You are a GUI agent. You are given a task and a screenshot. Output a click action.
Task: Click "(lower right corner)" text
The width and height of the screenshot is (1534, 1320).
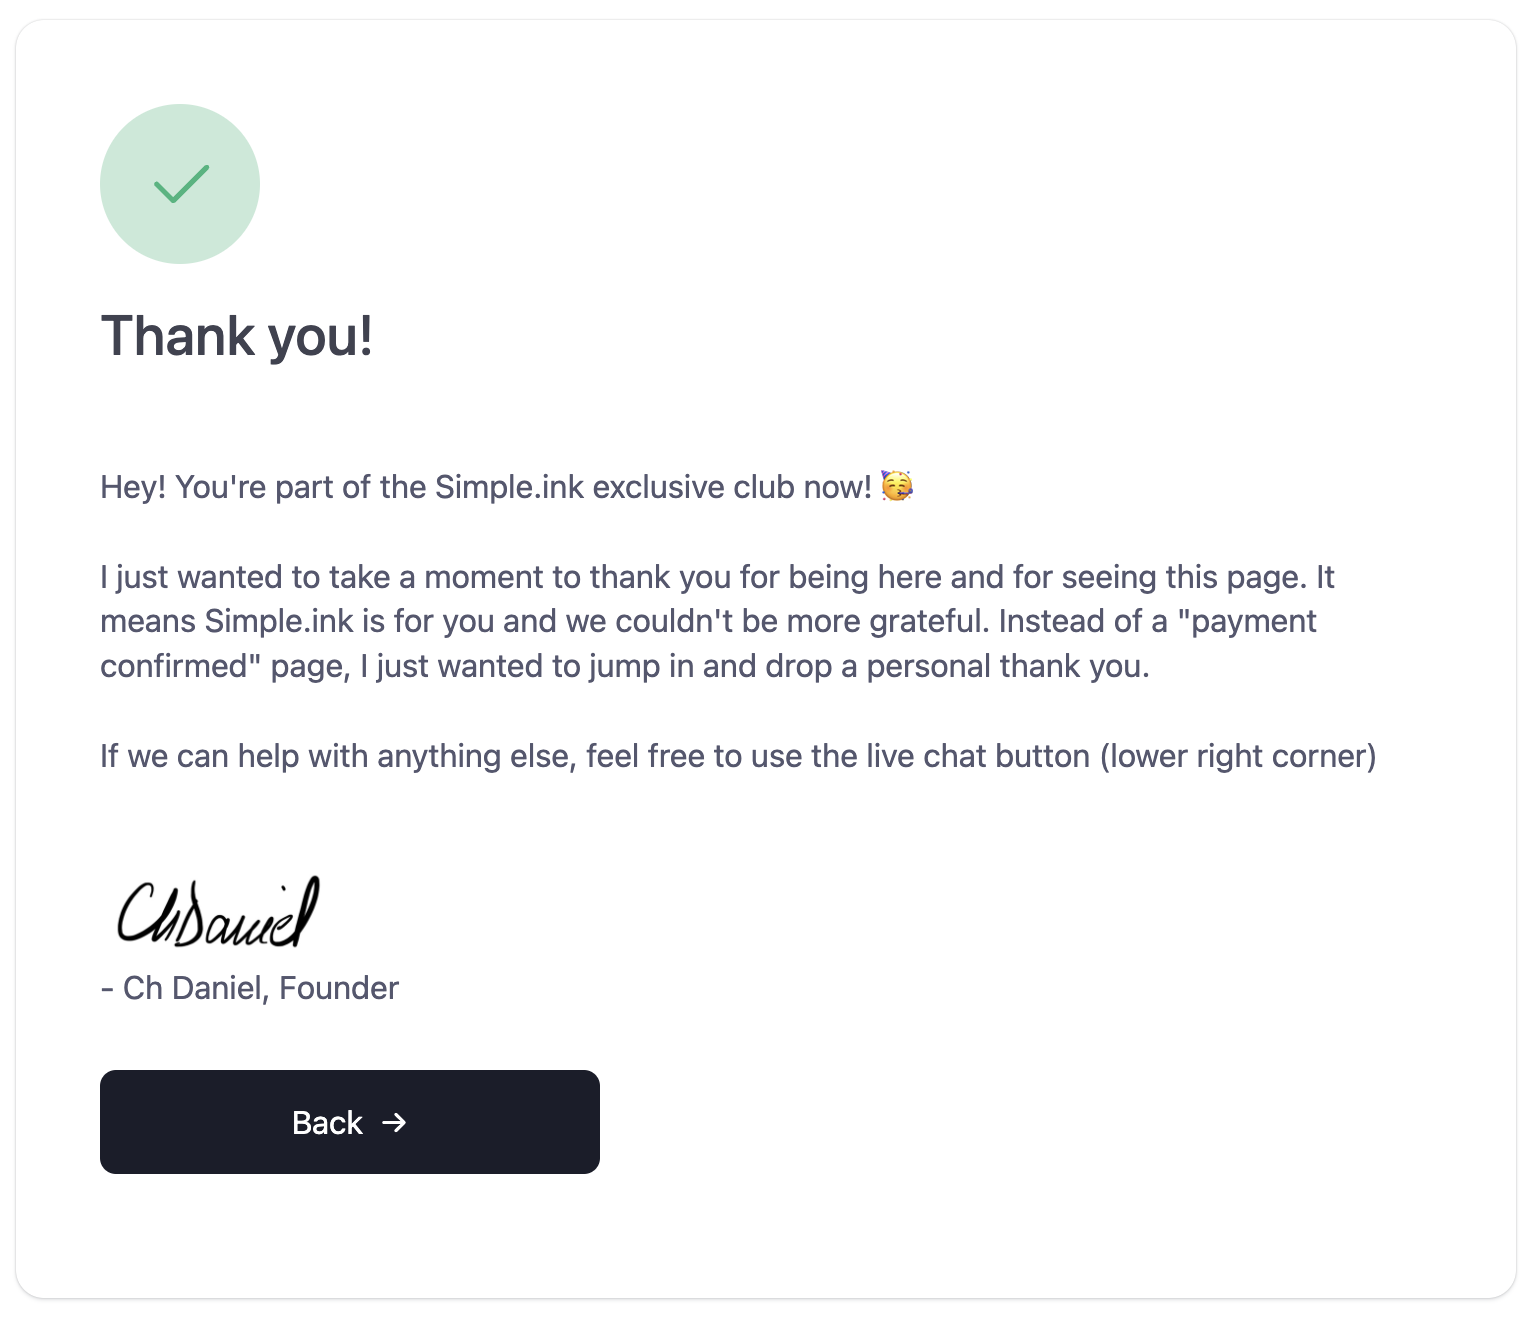click(x=1238, y=756)
